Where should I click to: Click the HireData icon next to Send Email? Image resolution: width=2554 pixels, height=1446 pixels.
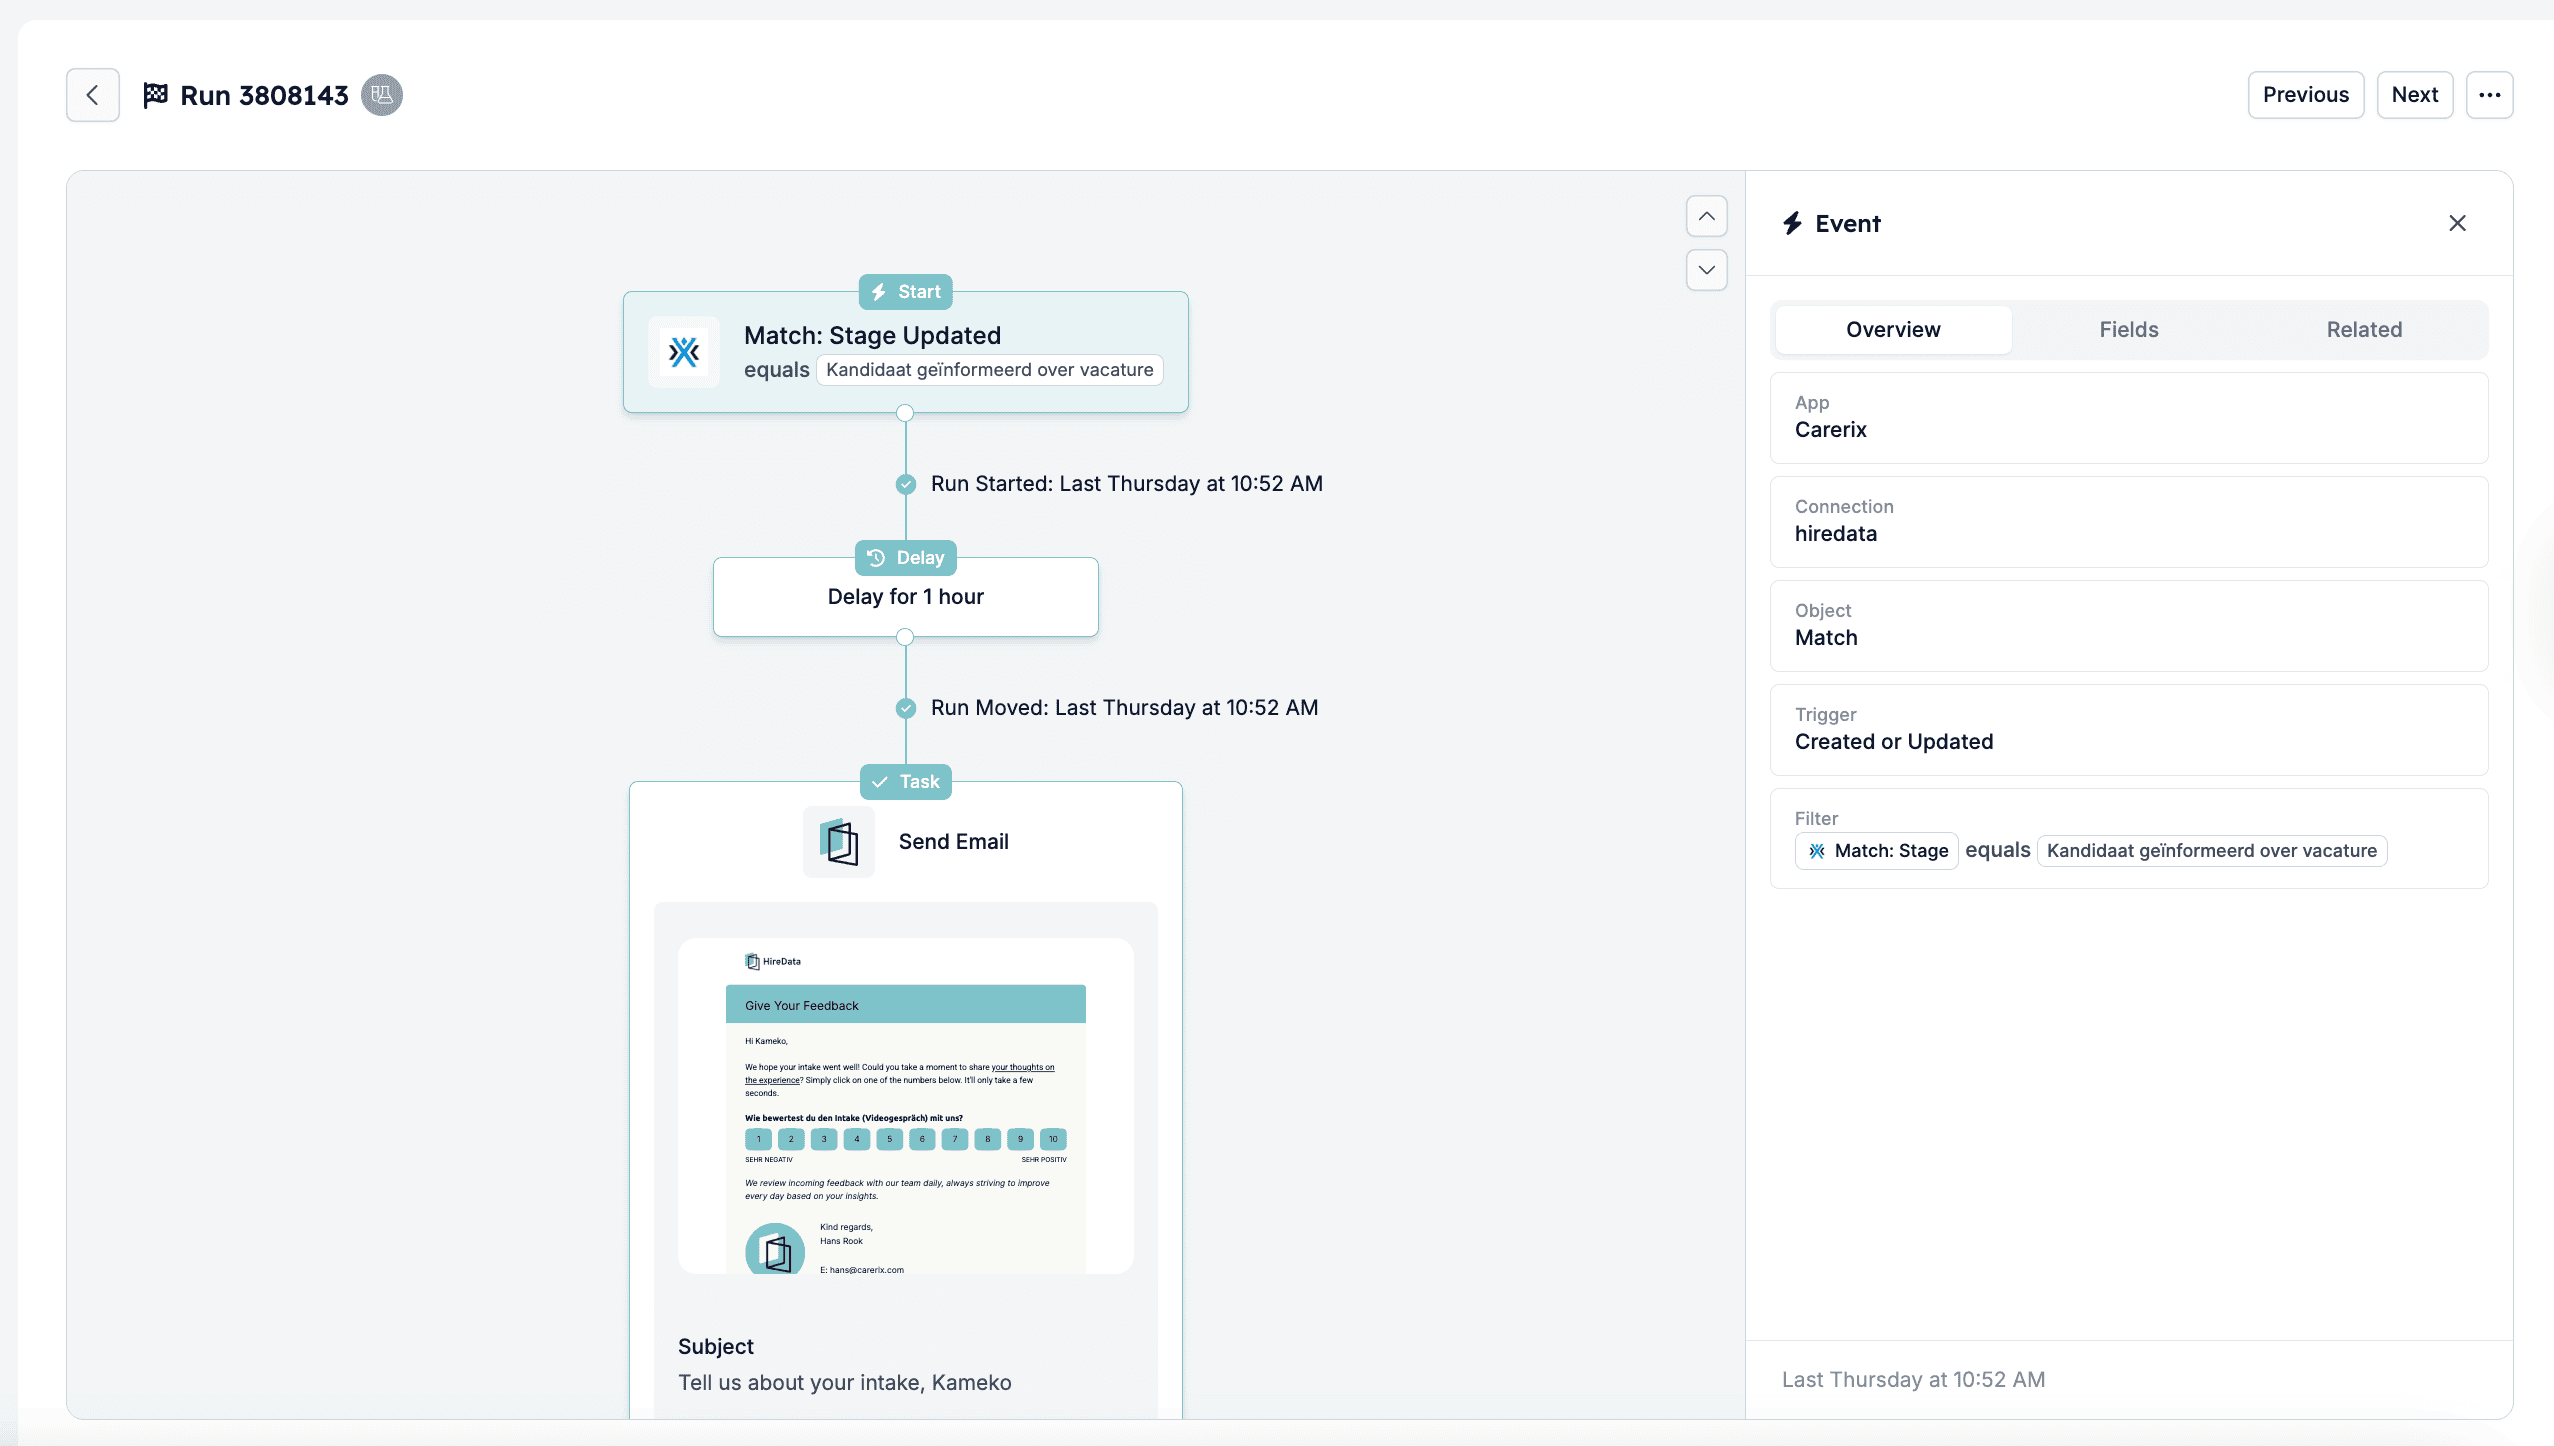coord(839,842)
